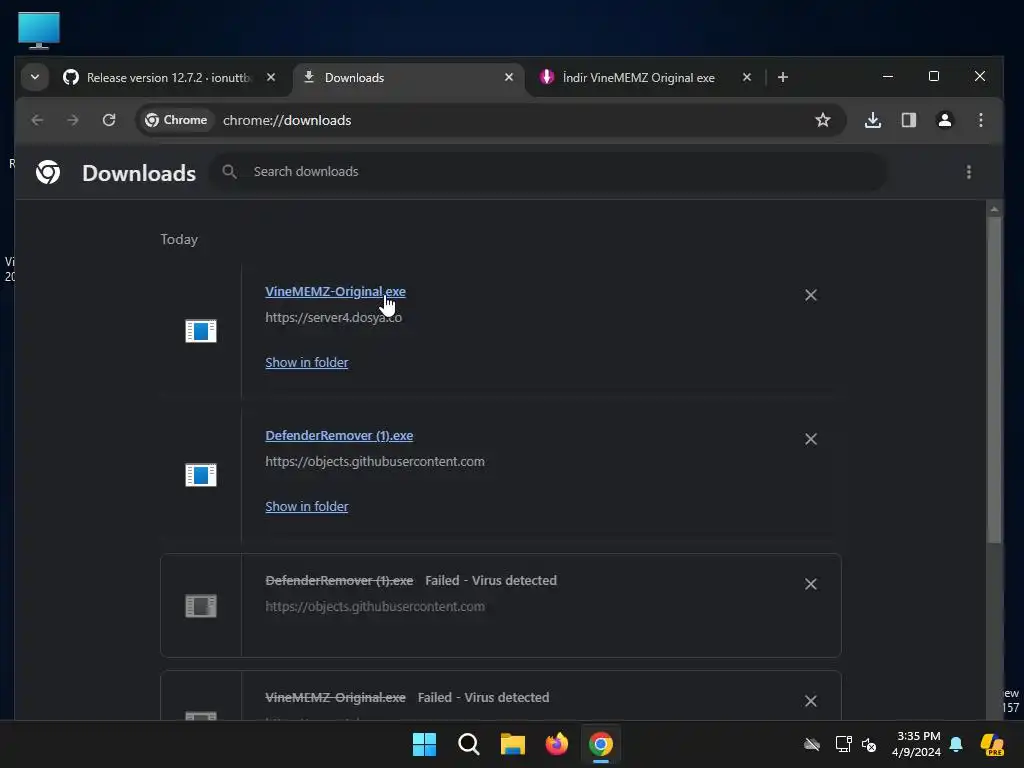Launch Firefox from the taskbar
The height and width of the screenshot is (768, 1024).
(x=556, y=744)
